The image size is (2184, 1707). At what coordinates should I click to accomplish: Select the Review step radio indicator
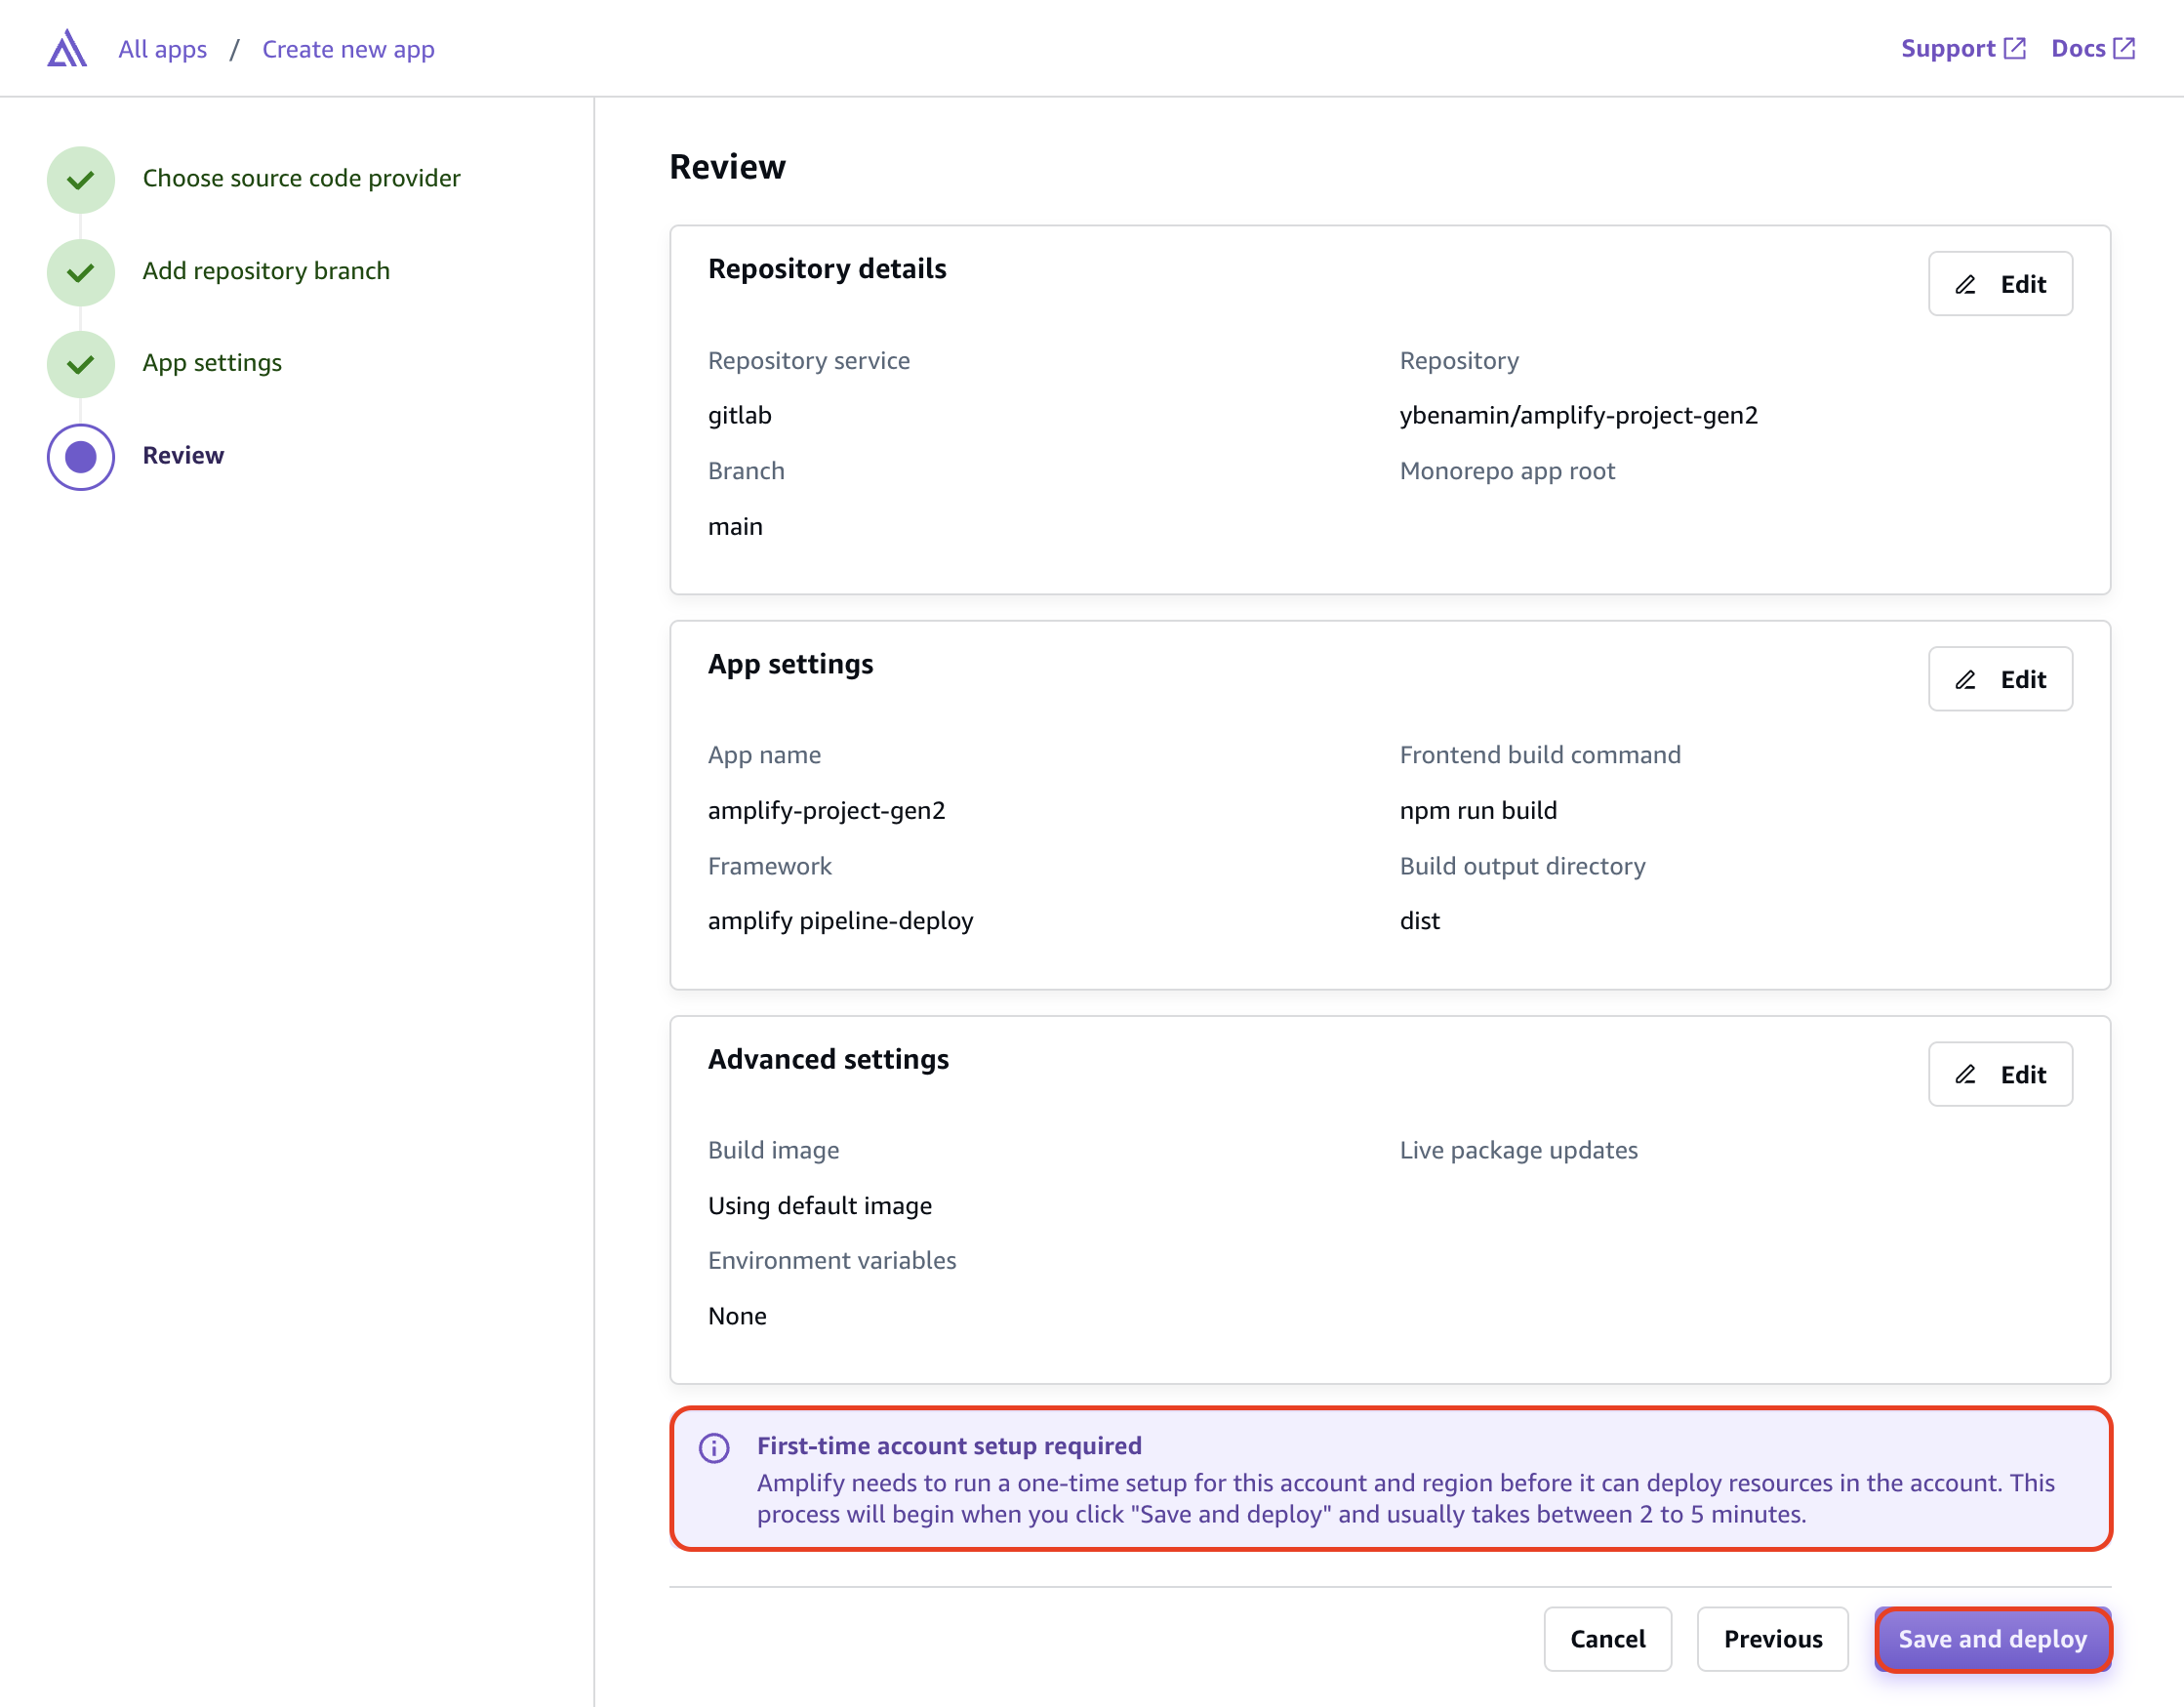click(80, 457)
